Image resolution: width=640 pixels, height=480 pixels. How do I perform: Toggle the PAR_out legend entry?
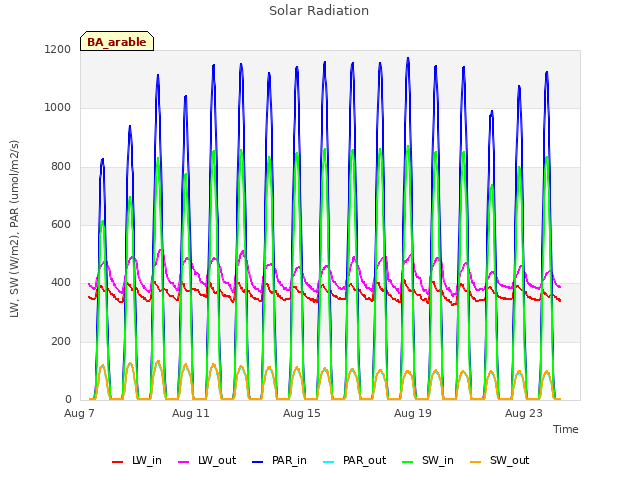(x=354, y=461)
